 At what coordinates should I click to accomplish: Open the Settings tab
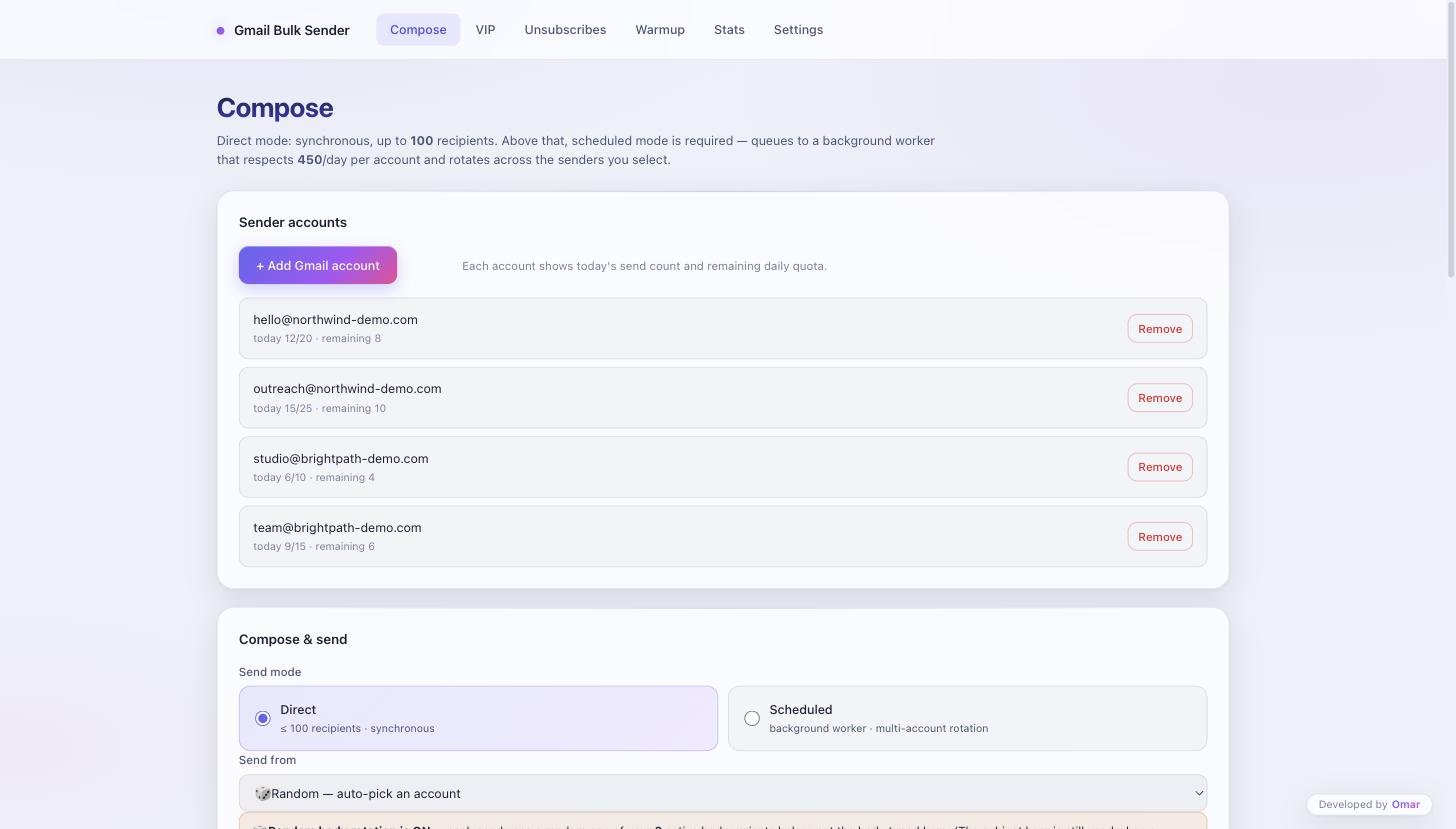[x=798, y=30]
